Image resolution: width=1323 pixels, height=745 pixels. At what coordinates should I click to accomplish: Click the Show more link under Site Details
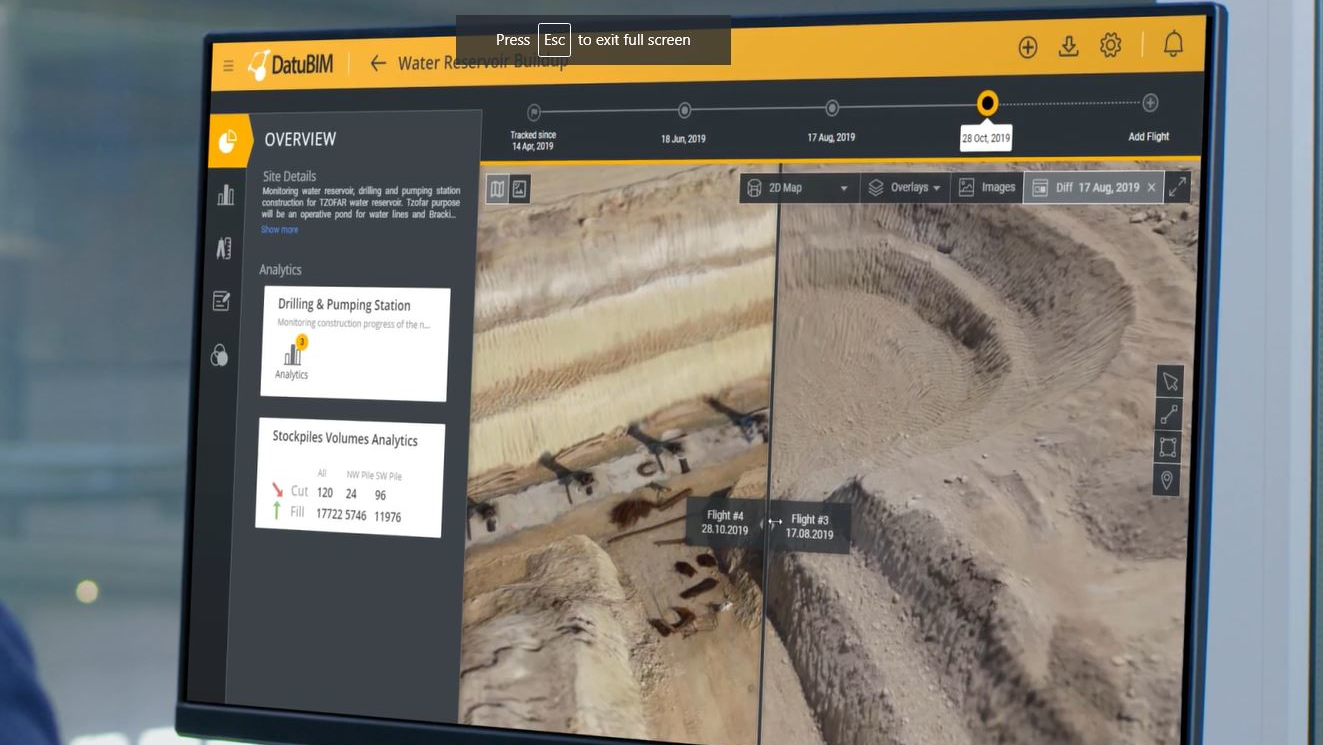[279, 230]
